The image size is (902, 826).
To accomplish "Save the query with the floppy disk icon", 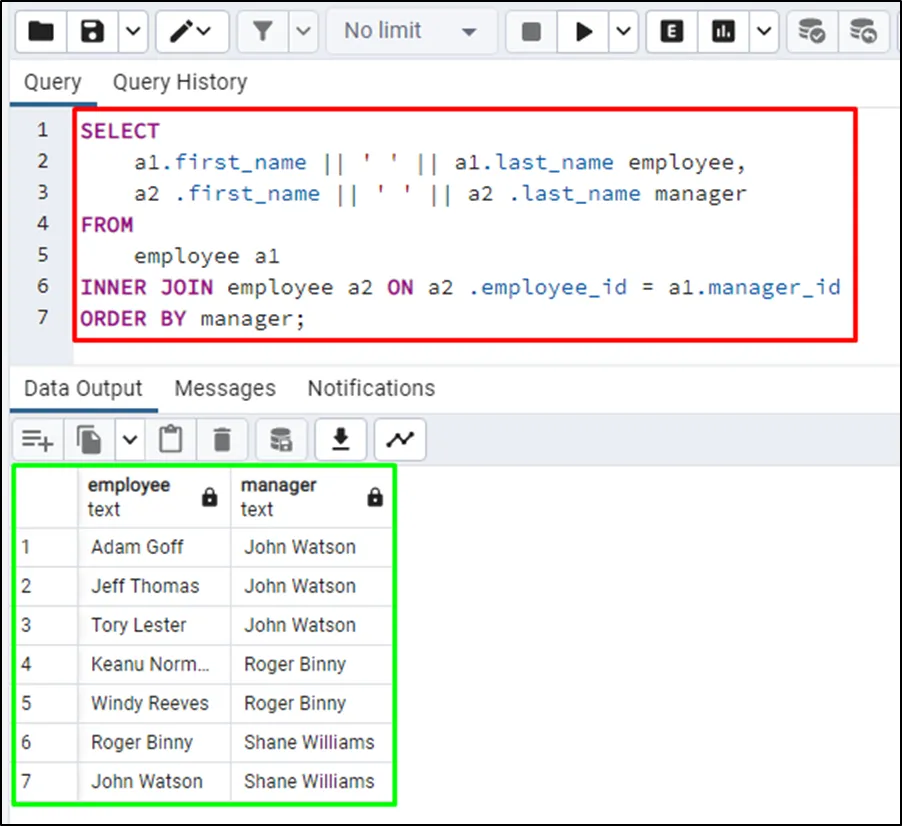I will (93, 32).
